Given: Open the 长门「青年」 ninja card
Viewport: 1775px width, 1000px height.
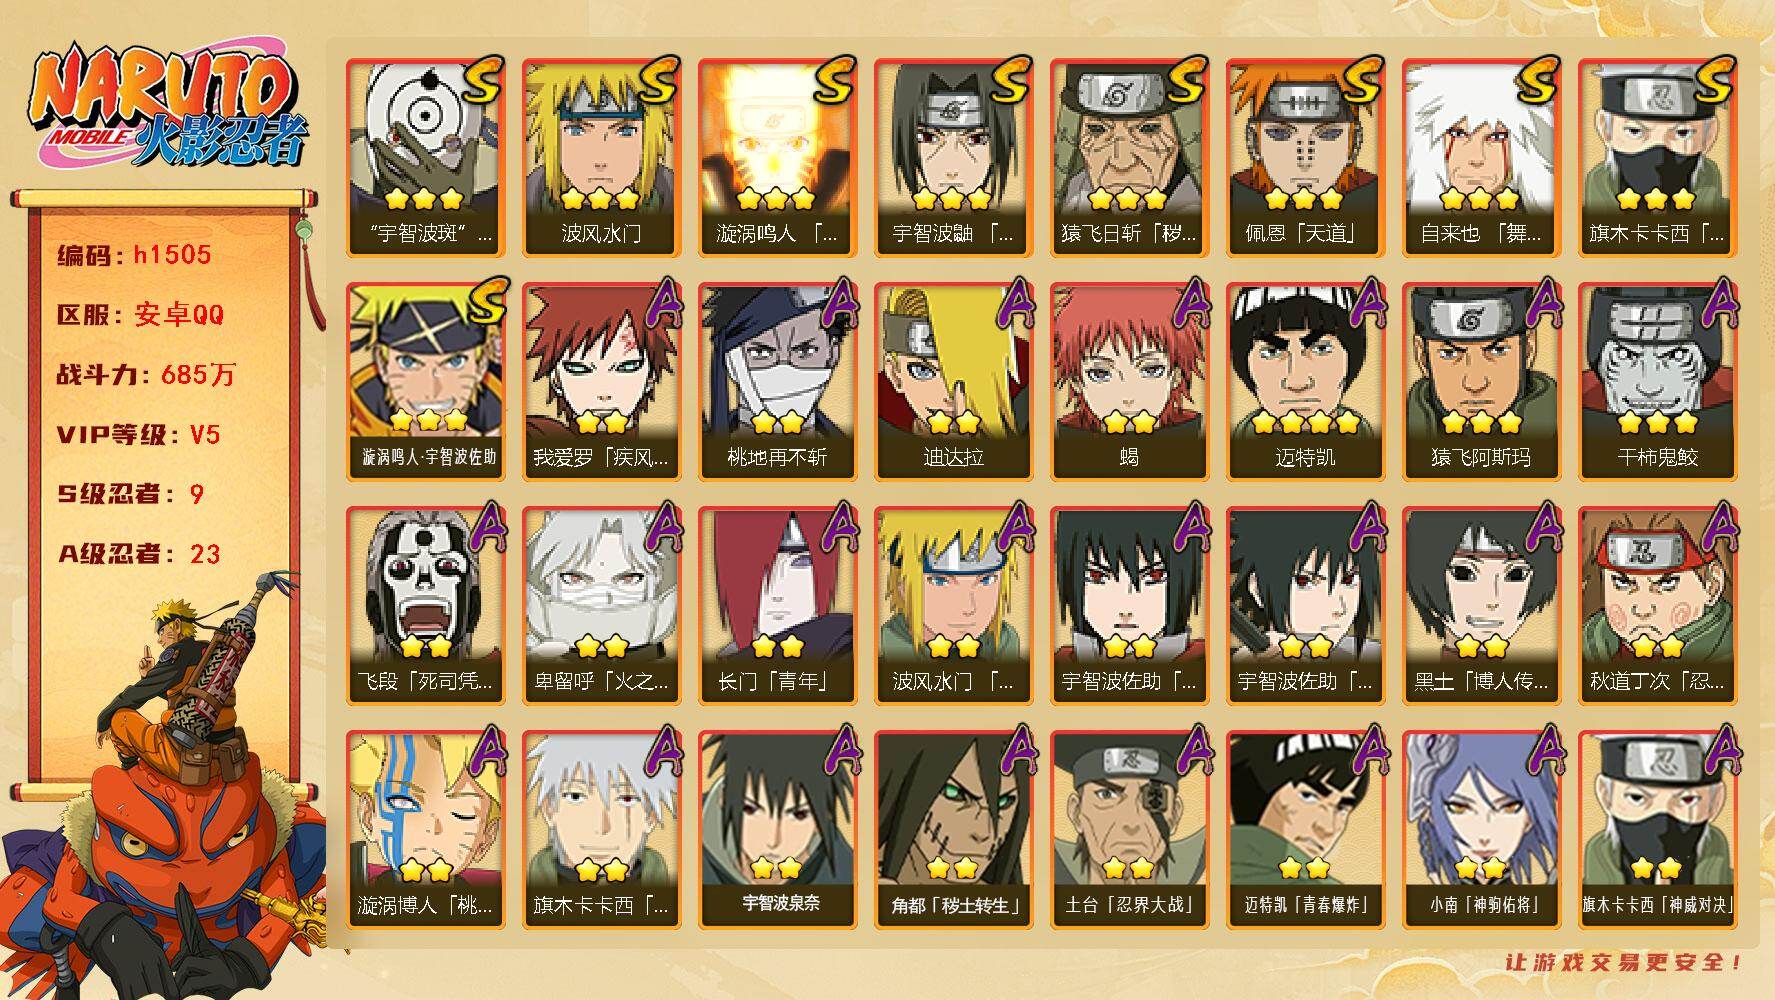Looking at the screenshot, I should [778, 606].
